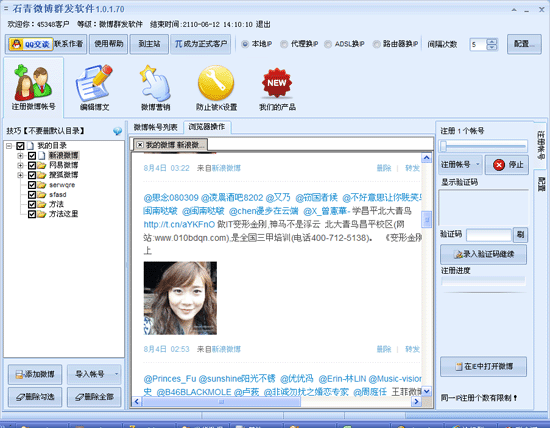Go to 到主站
The image size is (550, 428).
pyautogui.click(x=149, y=44)
